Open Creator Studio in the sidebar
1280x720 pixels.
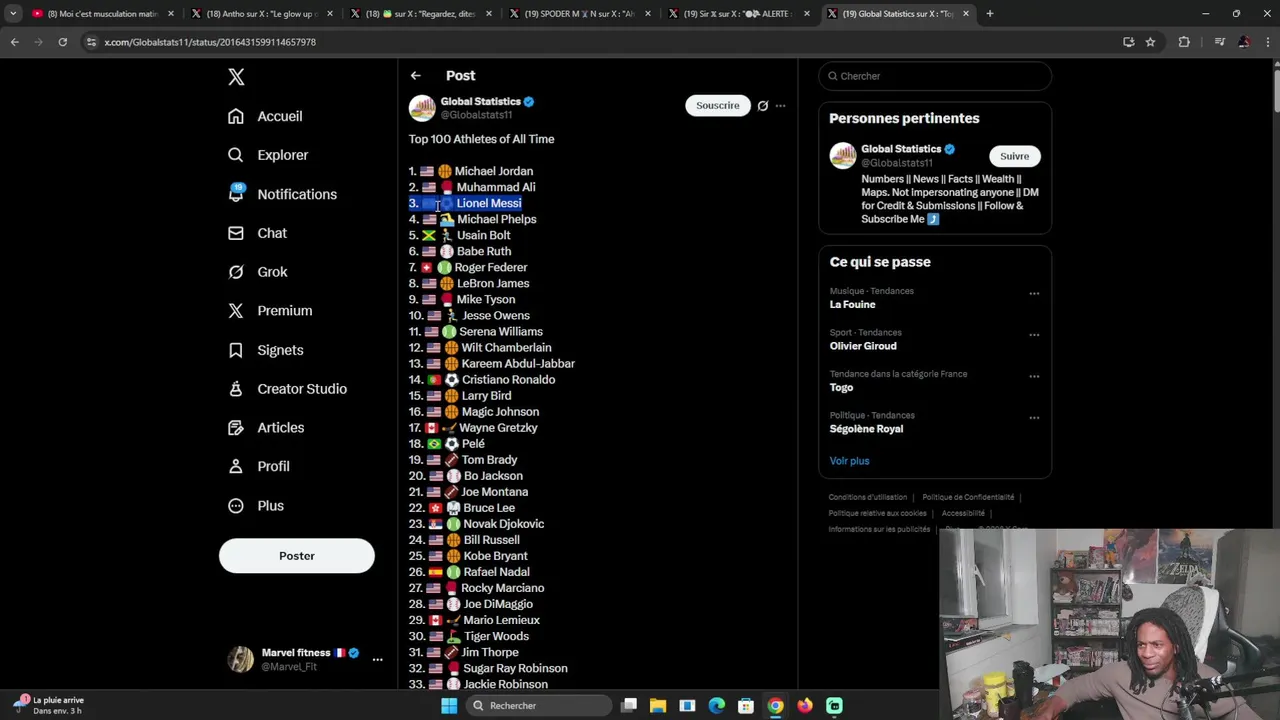coord(287,389)
